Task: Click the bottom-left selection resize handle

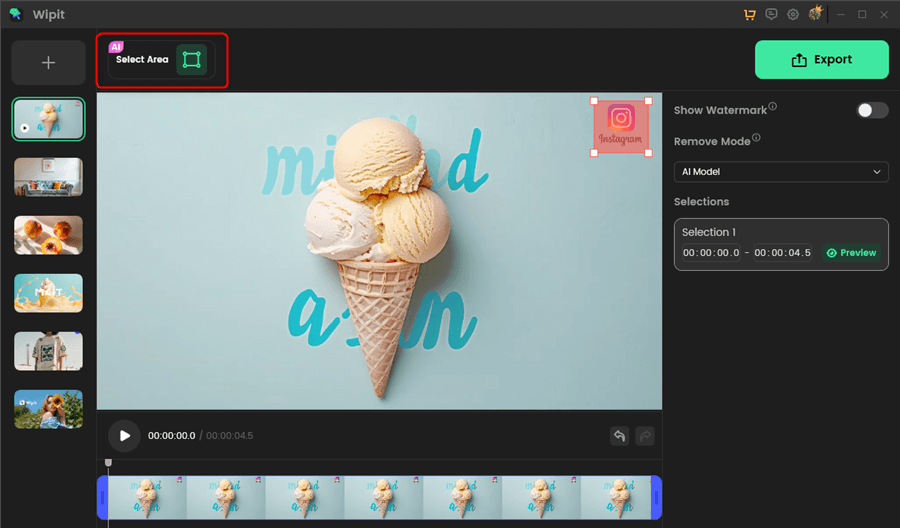Action: pos(594,153)
